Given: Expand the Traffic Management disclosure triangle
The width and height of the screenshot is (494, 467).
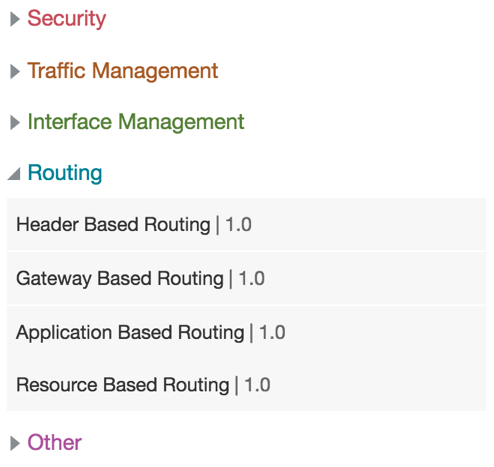Looking at the screenshot, I should pyautogui.click(x=15, y=72).
